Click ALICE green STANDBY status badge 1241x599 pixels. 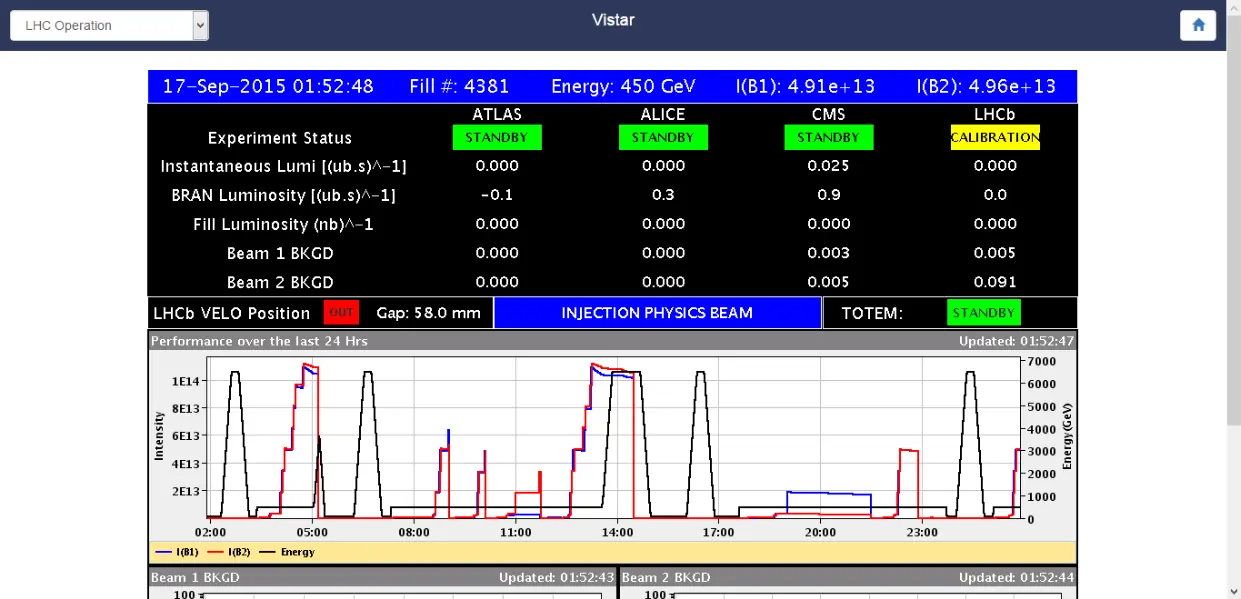tap(663, 137)
